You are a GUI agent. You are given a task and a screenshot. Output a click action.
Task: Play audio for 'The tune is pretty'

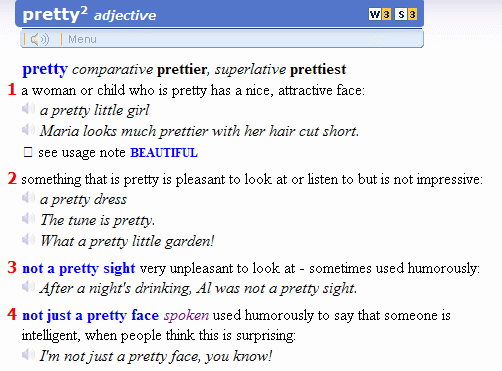point(28,219)
